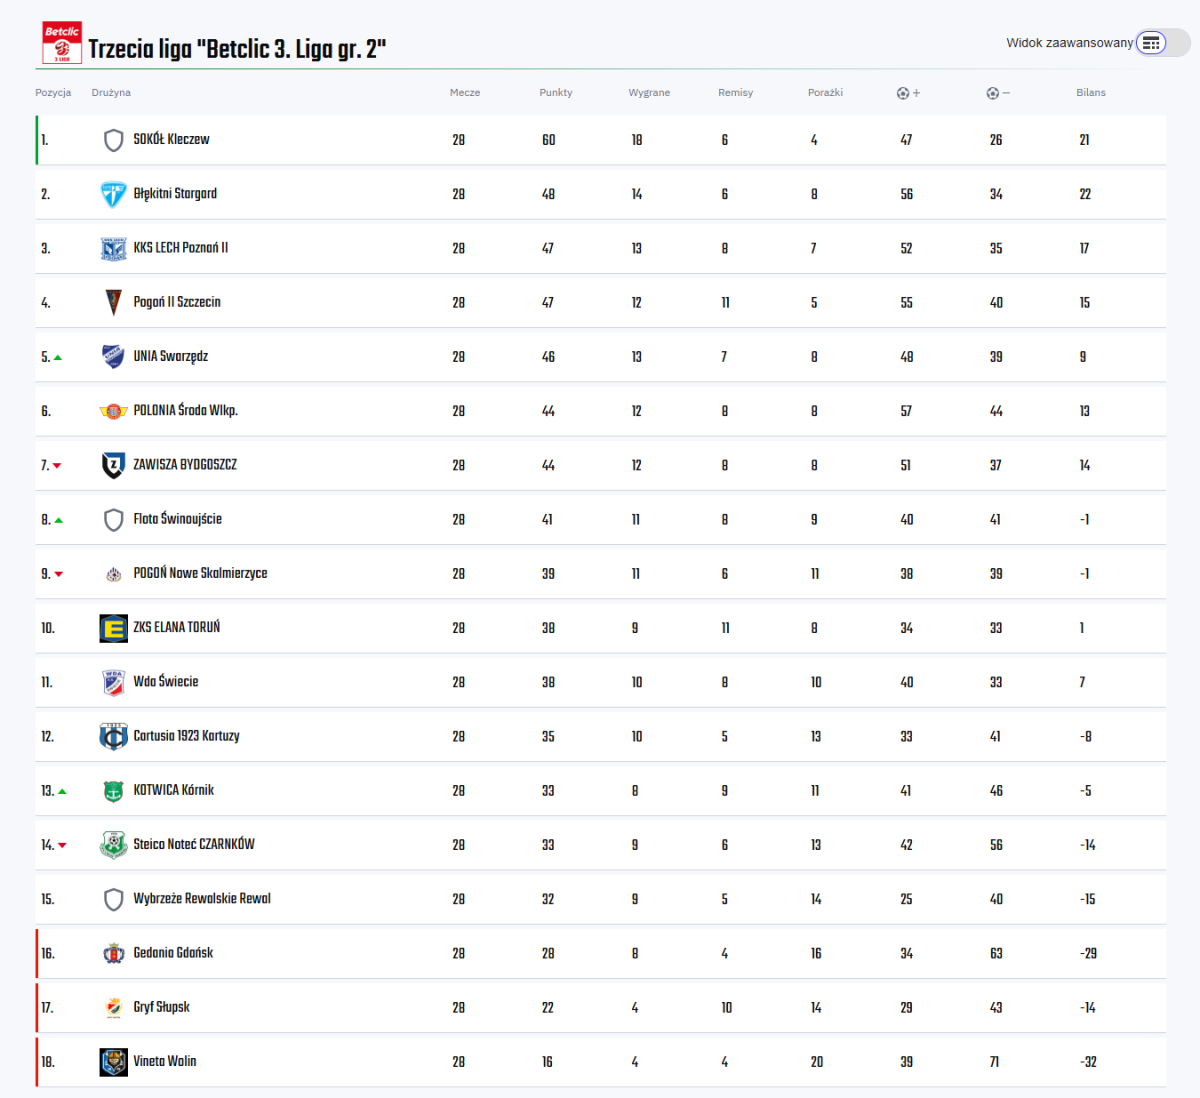This screenshot has height=1098, width=1200.
Task: Click the Wygrane column header
Action: (x=649, y=93)
